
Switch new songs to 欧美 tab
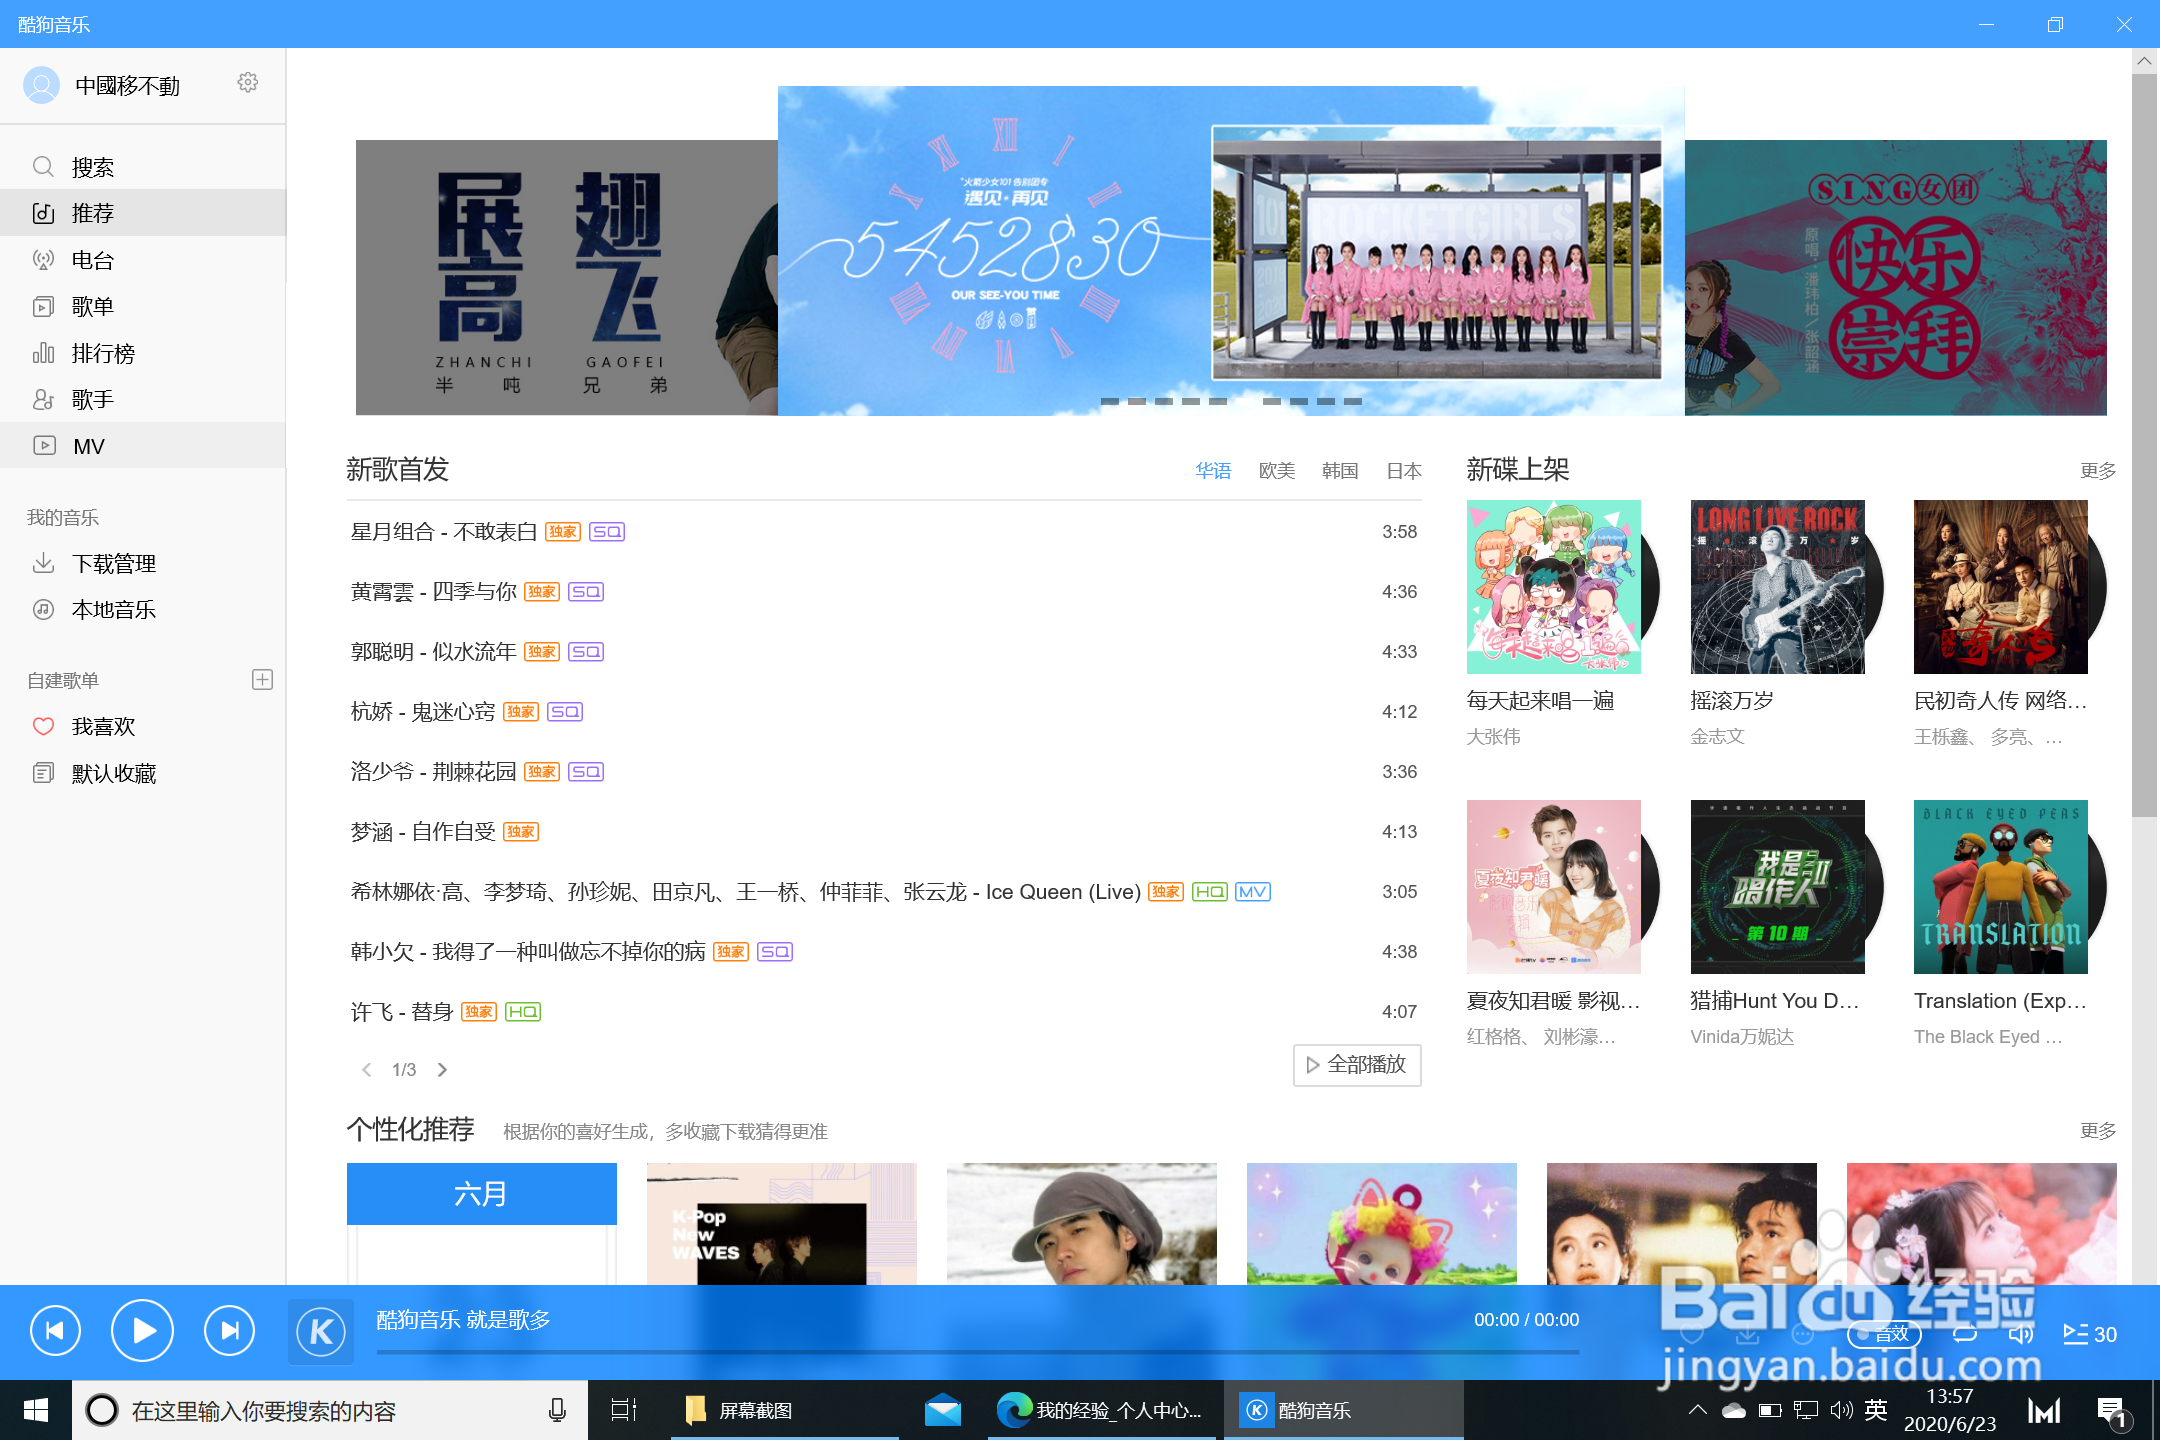pos(1277,471)
